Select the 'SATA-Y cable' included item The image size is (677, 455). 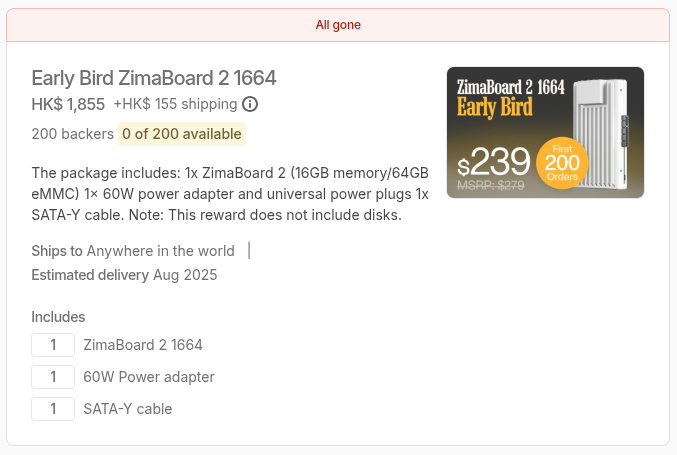[128, 409]
